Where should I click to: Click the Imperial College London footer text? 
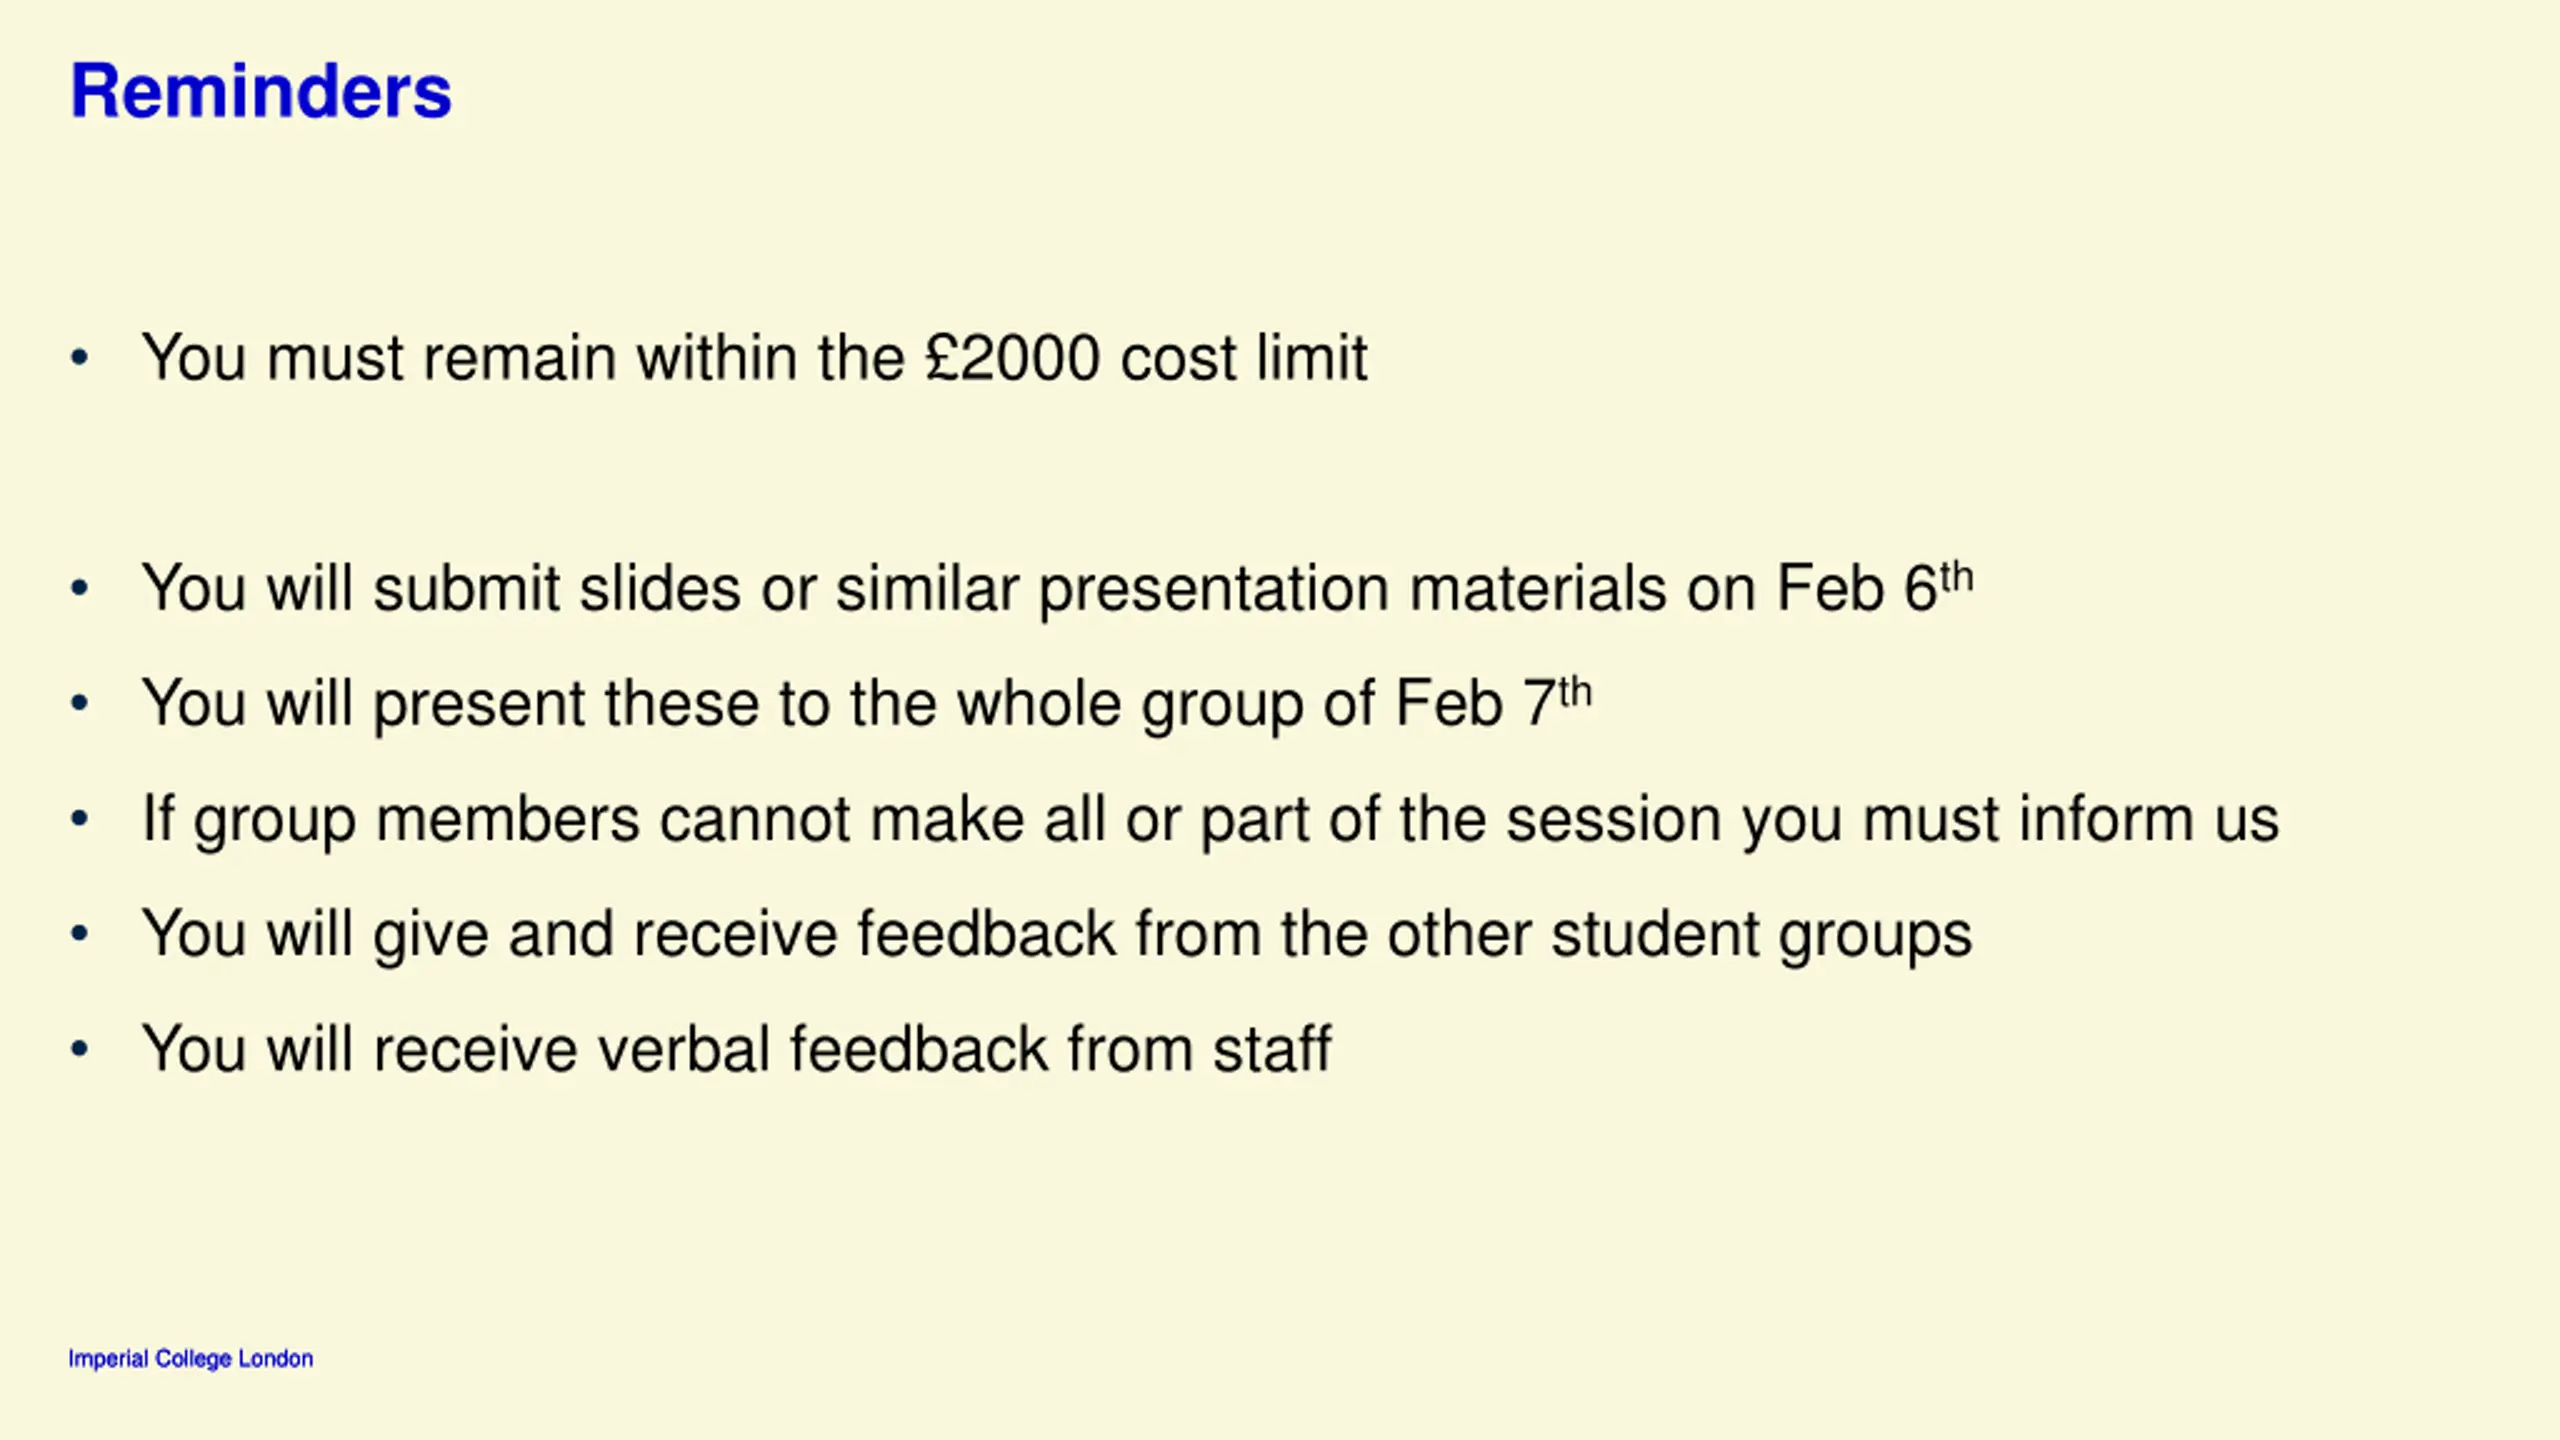pyautogui.click(x=191, y=1359)
